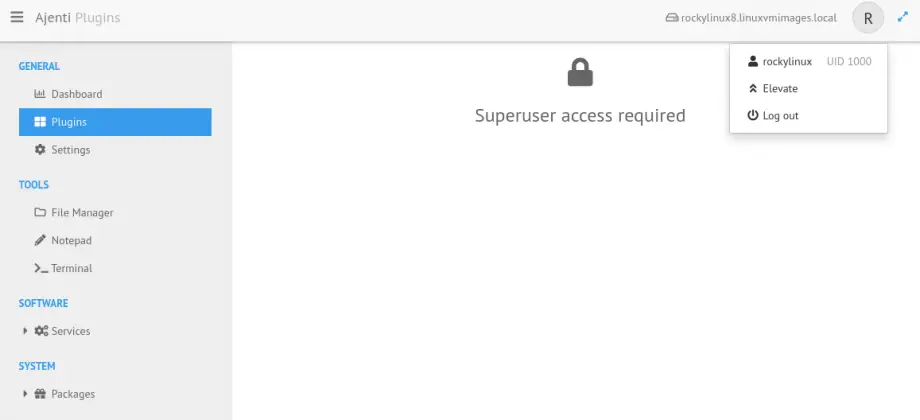Click the Ajenti title in header
The width and height of the screenshot is (920, 420).
point(52,18)
